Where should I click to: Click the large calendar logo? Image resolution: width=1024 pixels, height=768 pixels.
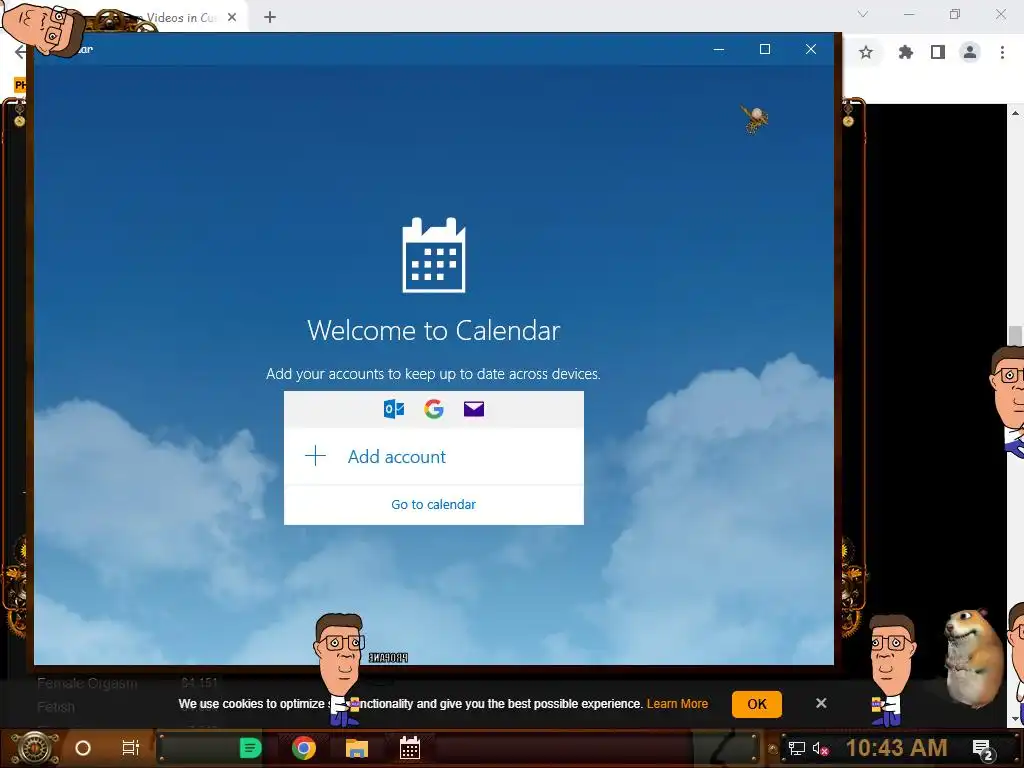pyautogui.click(x=434, y=255)
